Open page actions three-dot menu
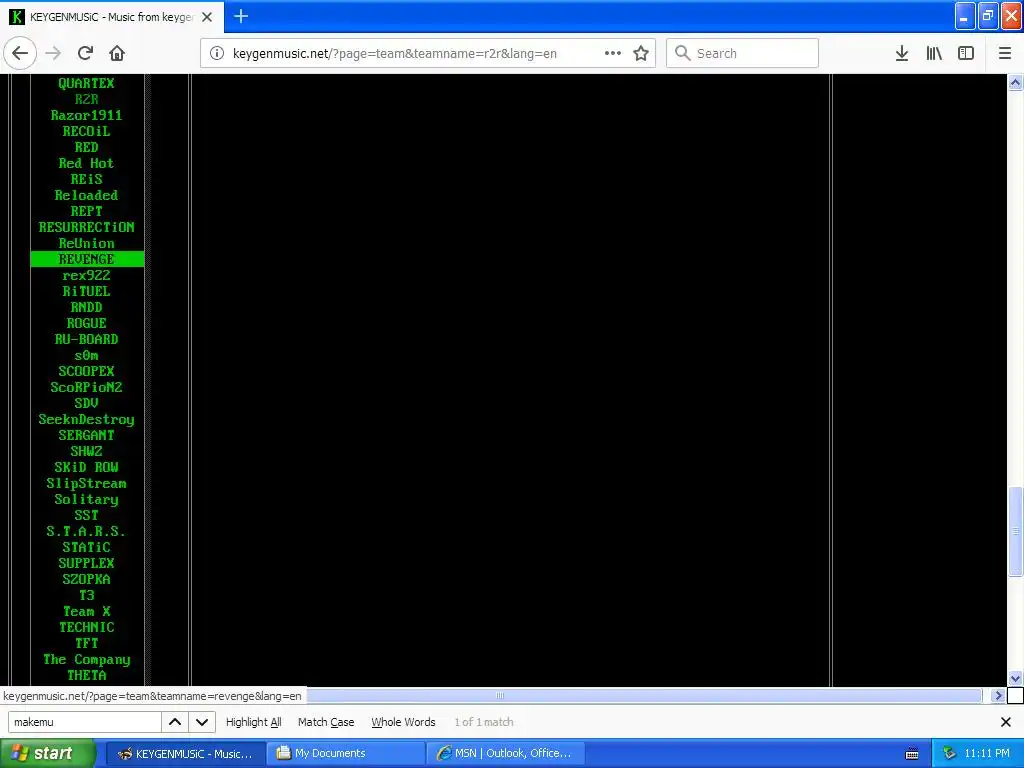Screen dimensions: 1024x768 (613, 54)
